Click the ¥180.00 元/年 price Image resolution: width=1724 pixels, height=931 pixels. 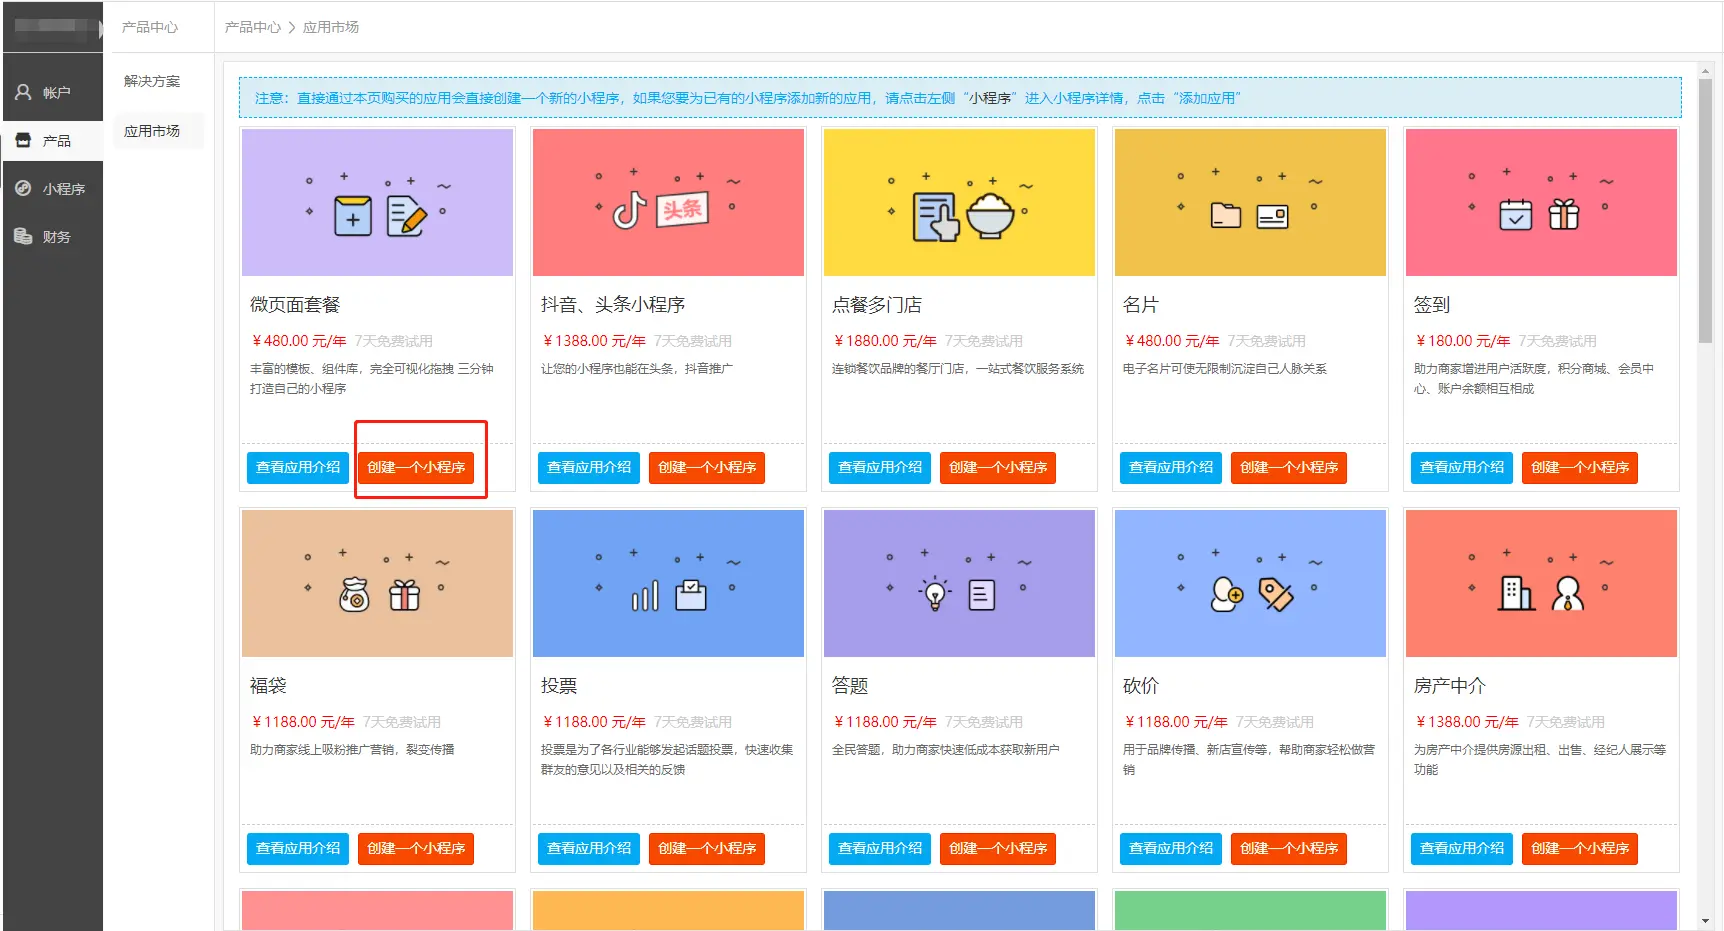click(x=1462, y=341)
